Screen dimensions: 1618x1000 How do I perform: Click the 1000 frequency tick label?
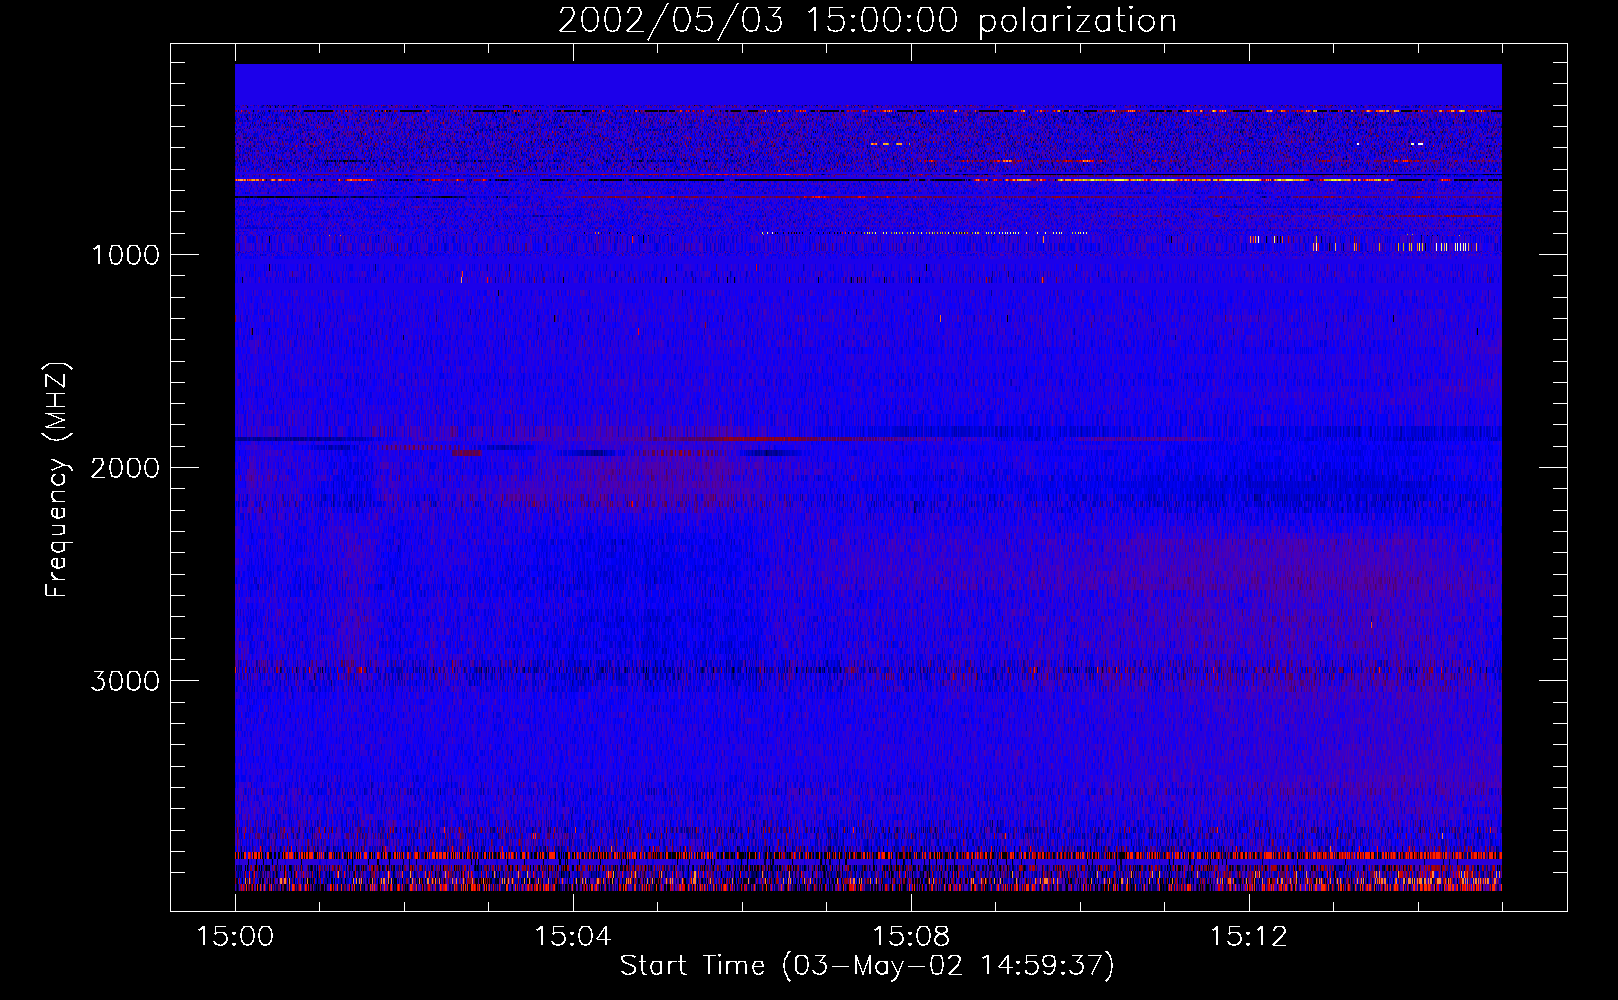[x=125, y=255]
